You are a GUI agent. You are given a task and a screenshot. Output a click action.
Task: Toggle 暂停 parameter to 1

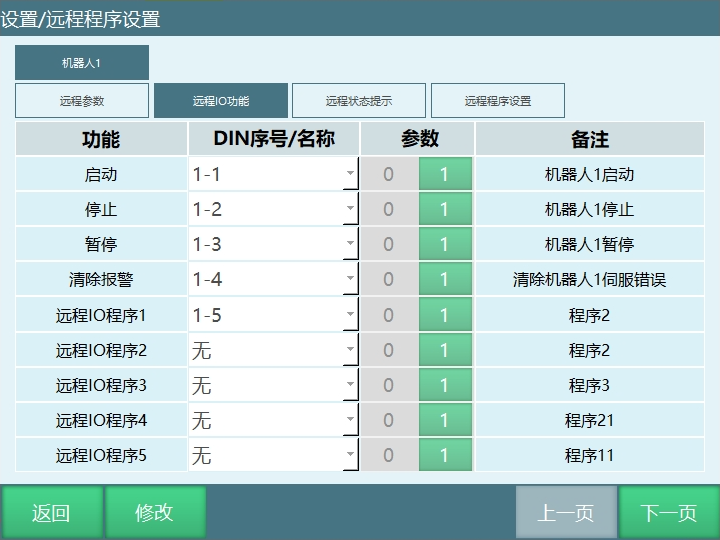444,245
